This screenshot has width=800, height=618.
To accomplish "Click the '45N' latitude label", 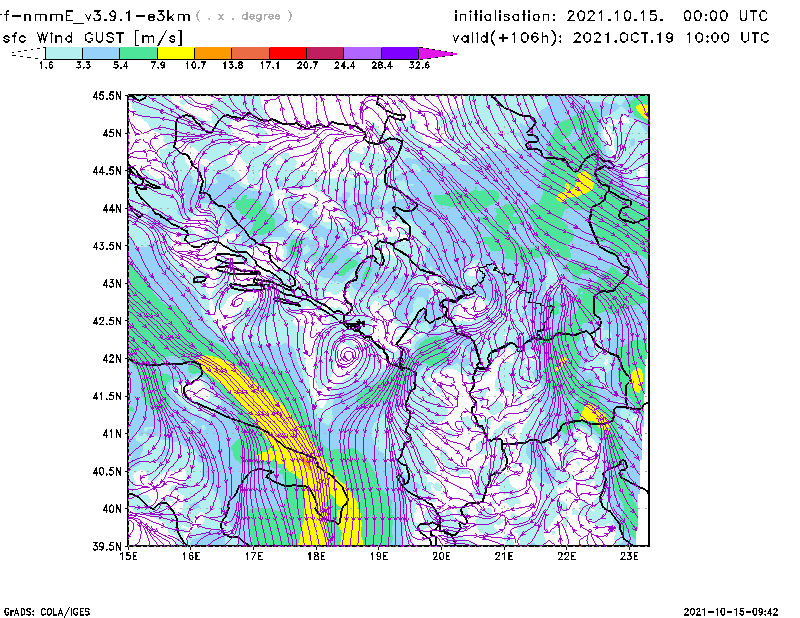I will point(112,133).
